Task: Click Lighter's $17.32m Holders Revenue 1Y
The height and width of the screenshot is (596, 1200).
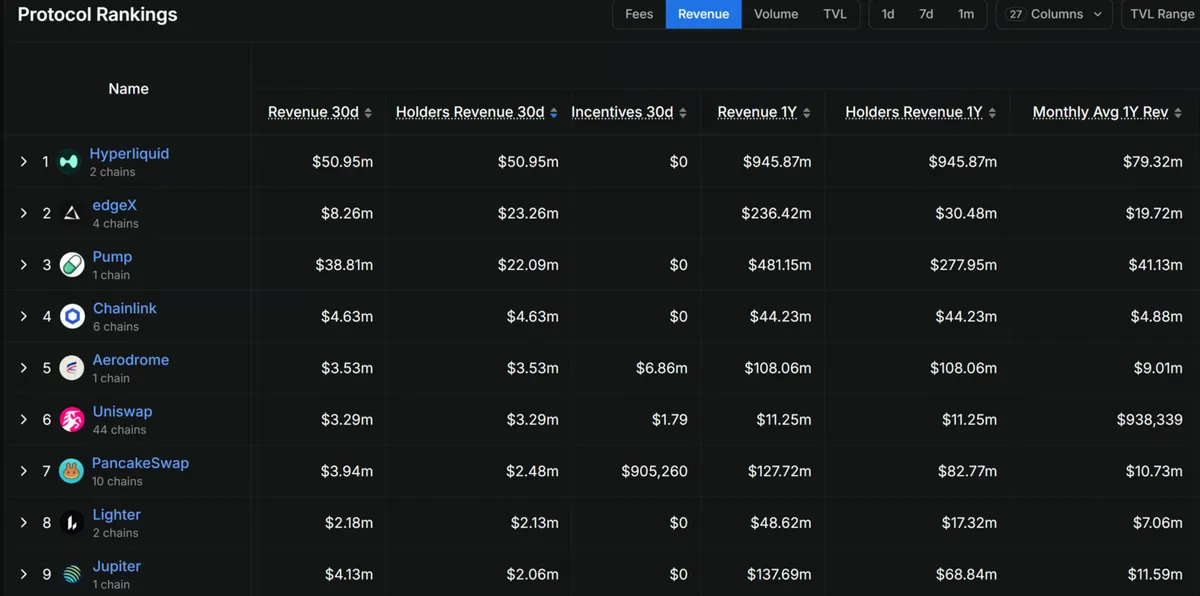Action: point(969,522)
